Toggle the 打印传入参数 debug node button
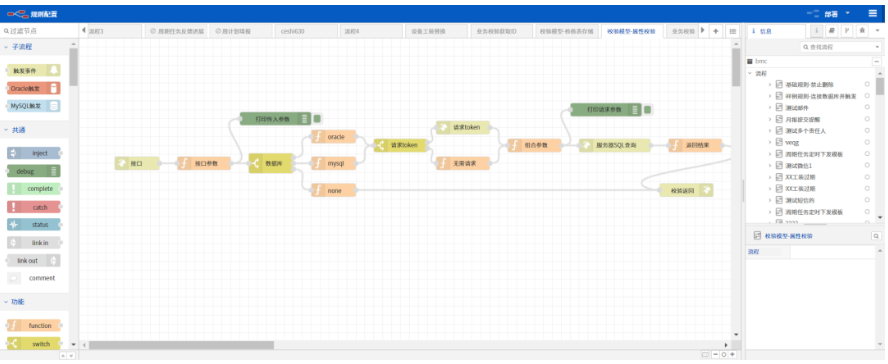888x364 pixels. 317,119
